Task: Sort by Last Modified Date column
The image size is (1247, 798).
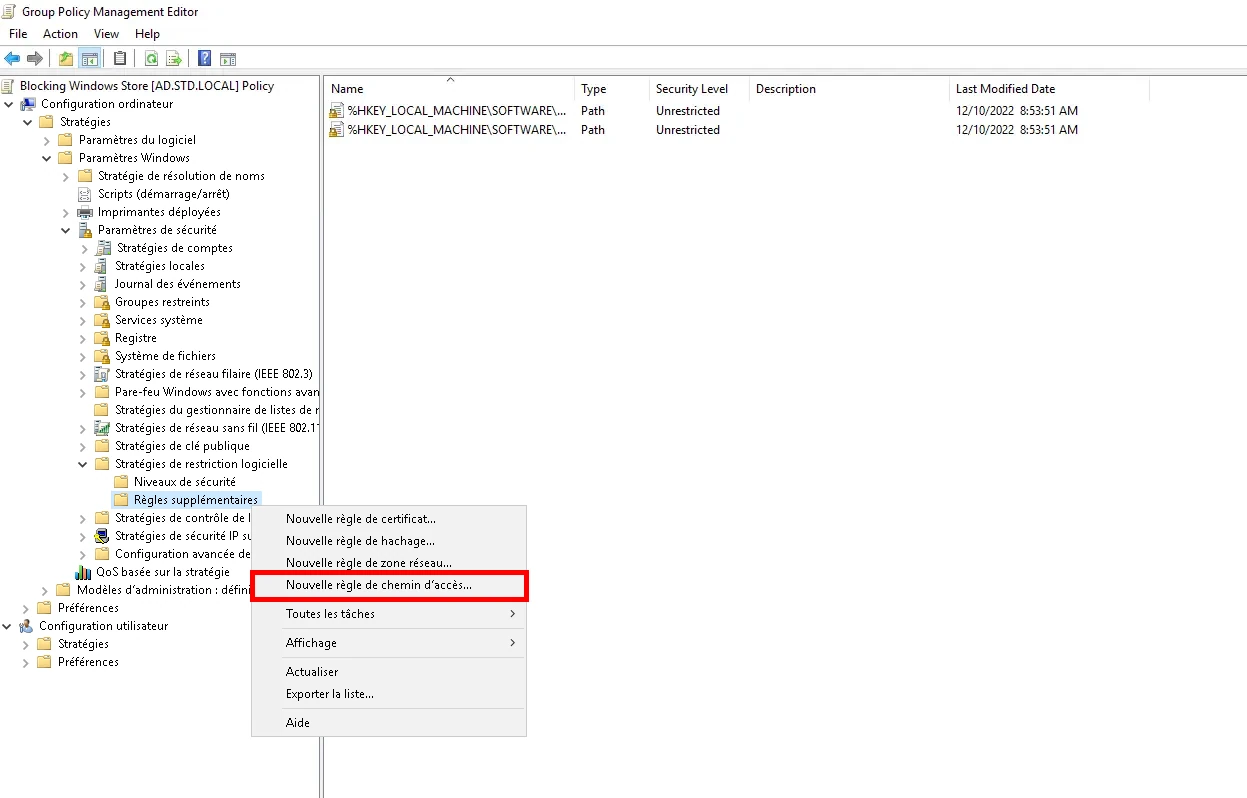Action: 1004,89
